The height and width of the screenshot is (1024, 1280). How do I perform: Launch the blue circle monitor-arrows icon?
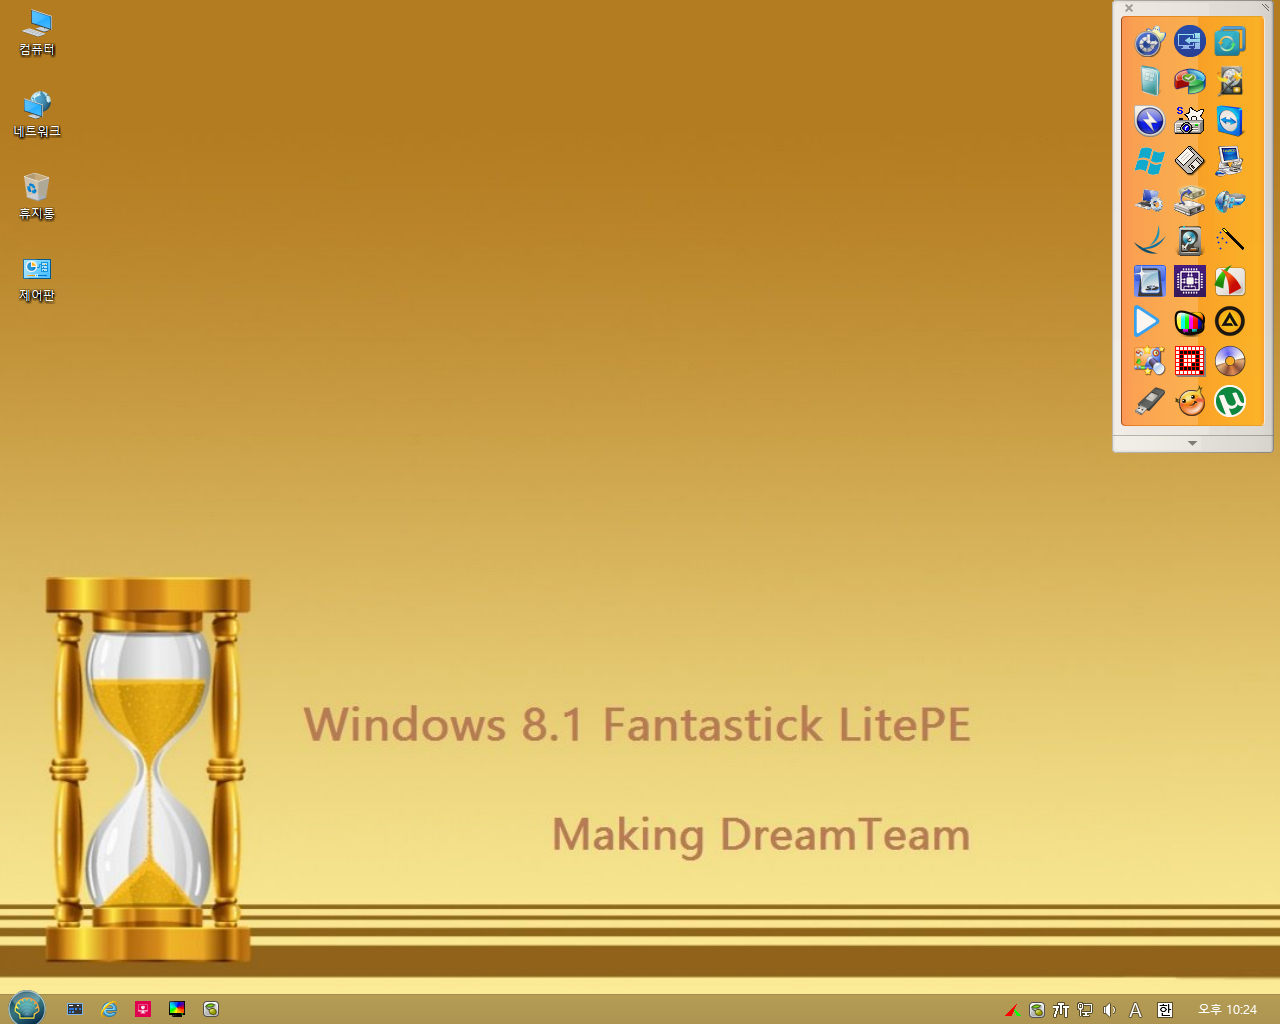point(1189,41)
